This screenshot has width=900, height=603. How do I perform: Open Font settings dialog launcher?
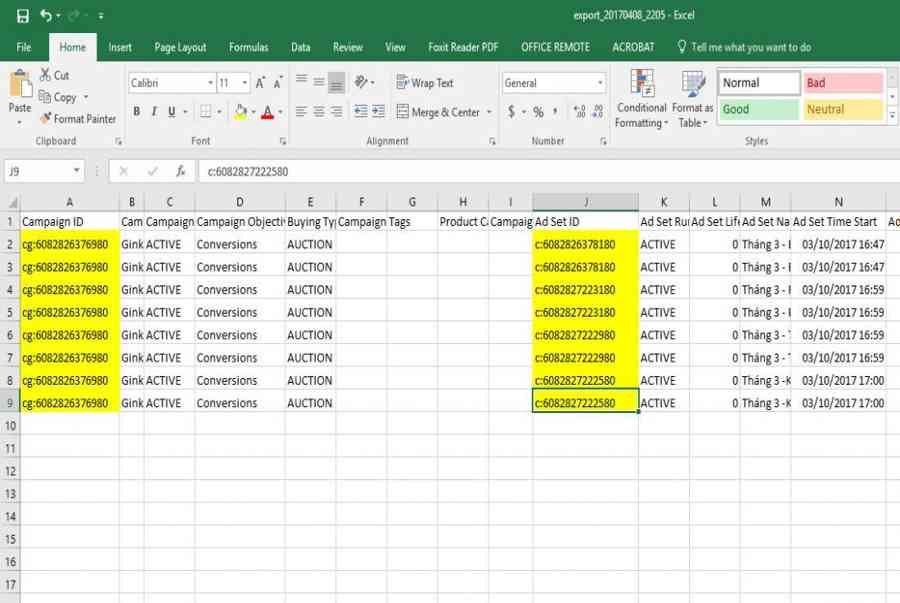[282, 141]
